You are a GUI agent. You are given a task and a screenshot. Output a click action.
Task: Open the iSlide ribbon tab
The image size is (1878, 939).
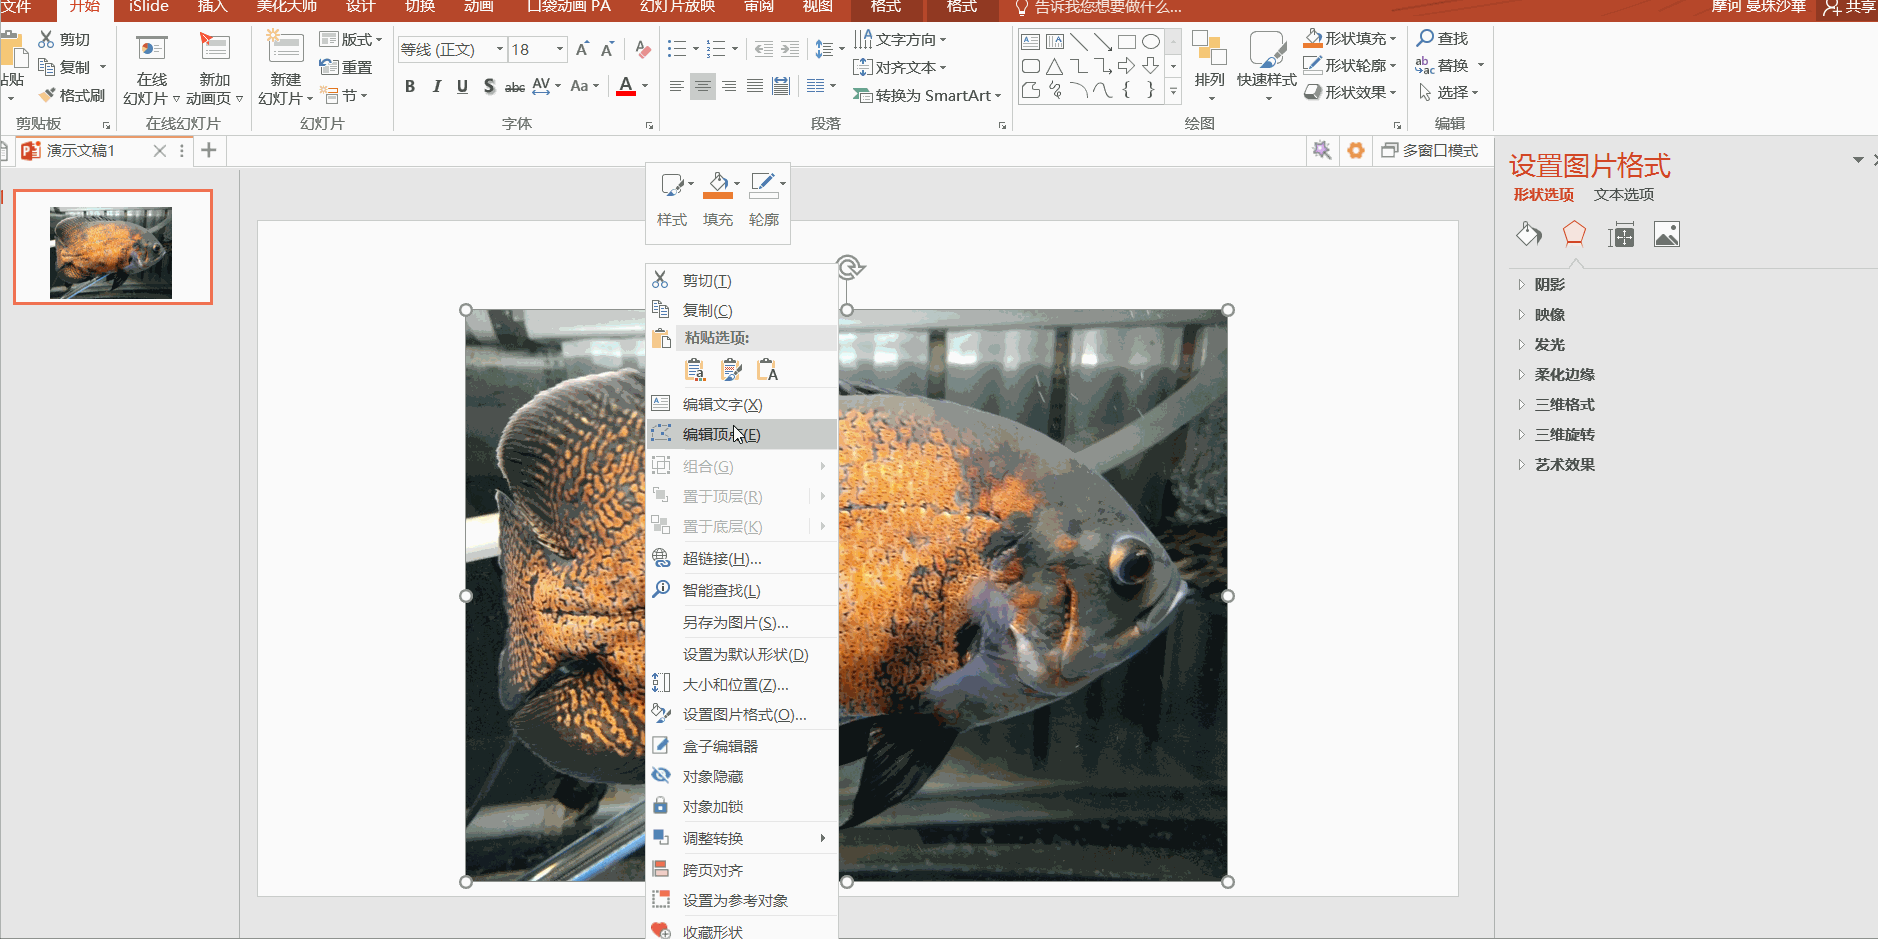pyautogui.click(x=148, y=7)
